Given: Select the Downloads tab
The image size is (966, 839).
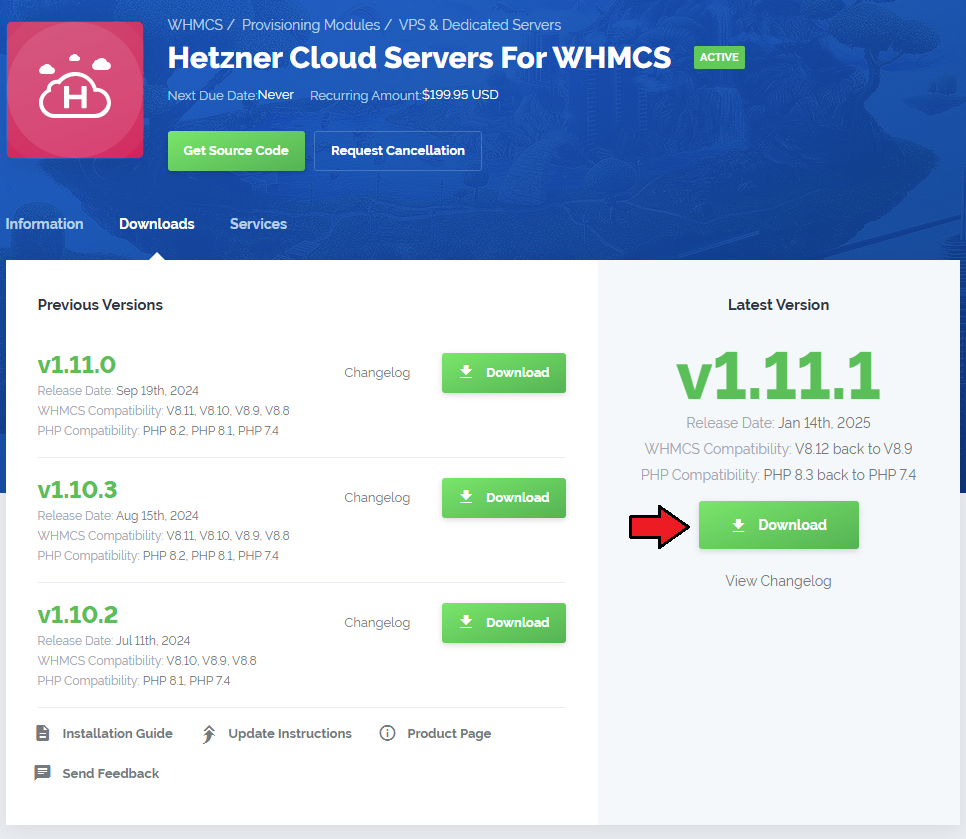Looking at the screenshot, I should click(x=156, y=224).
